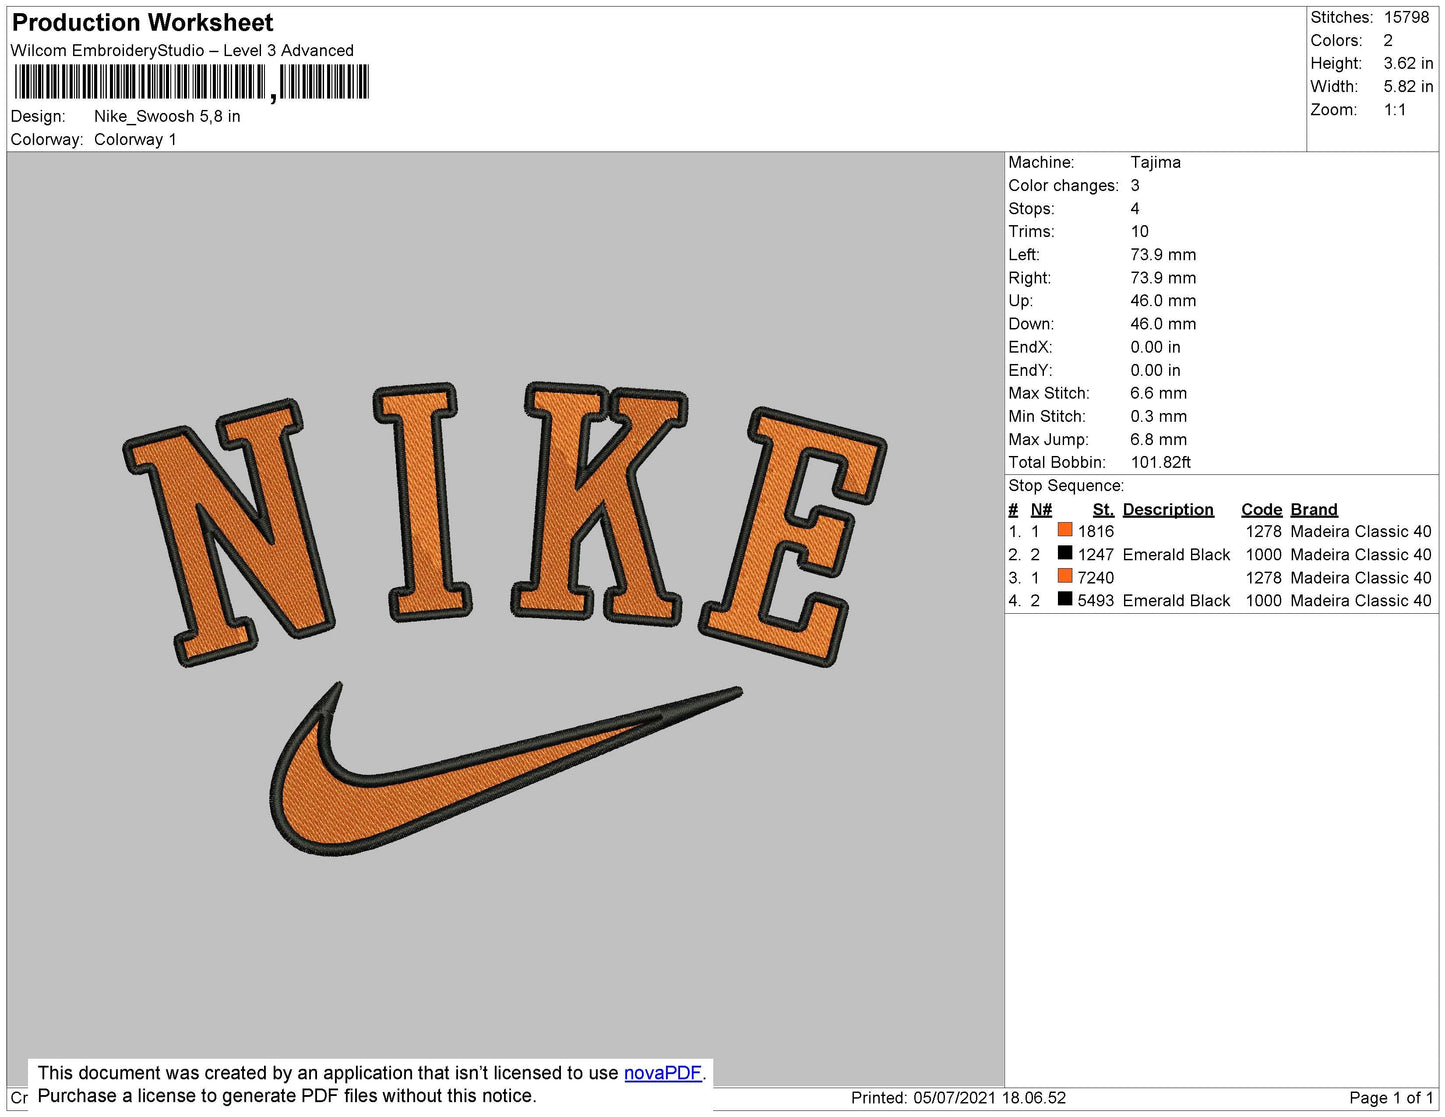Select code 1278 in stop row 3

tap(1263, 578)
